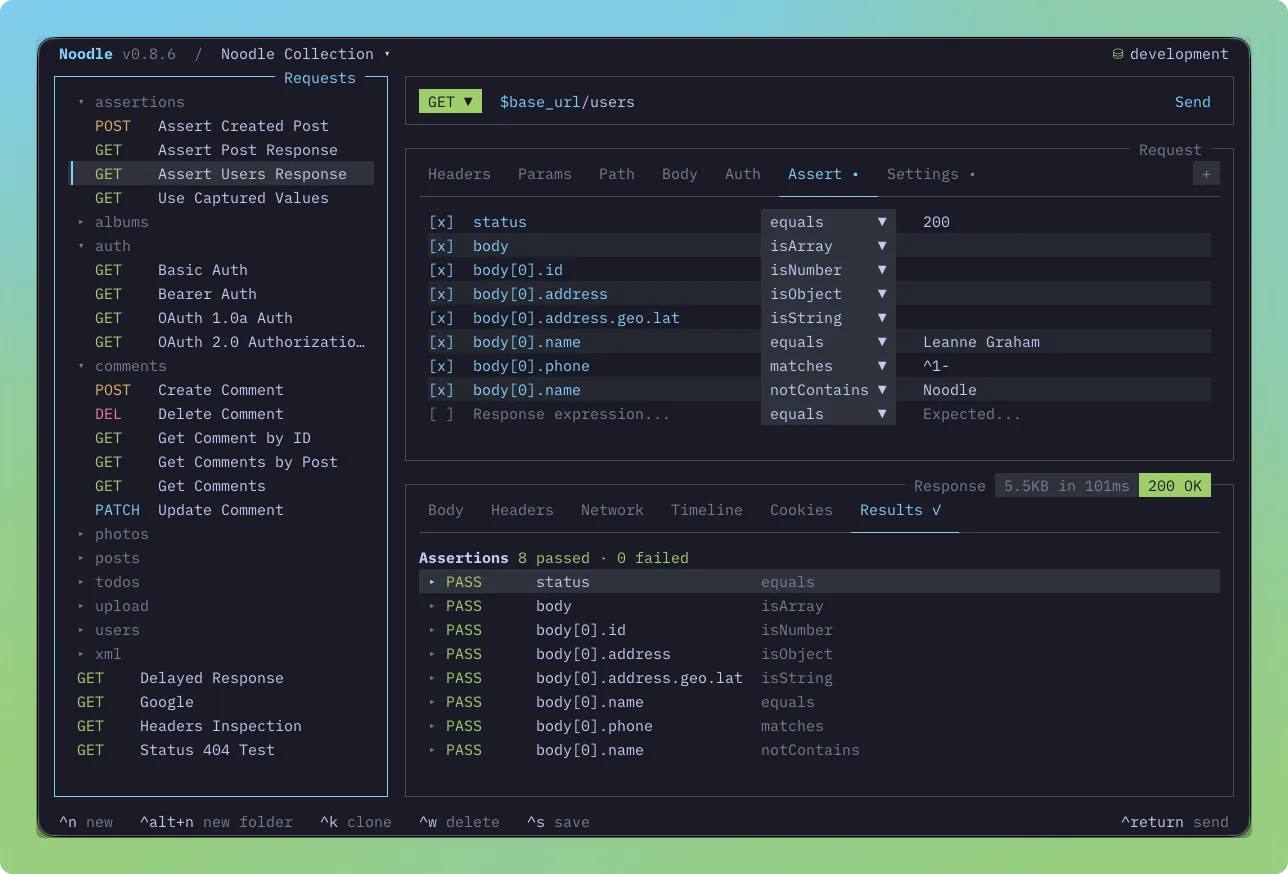Click the database icon beside development
Viewport: 1288px width, 874px height.
click(1117, 54)
